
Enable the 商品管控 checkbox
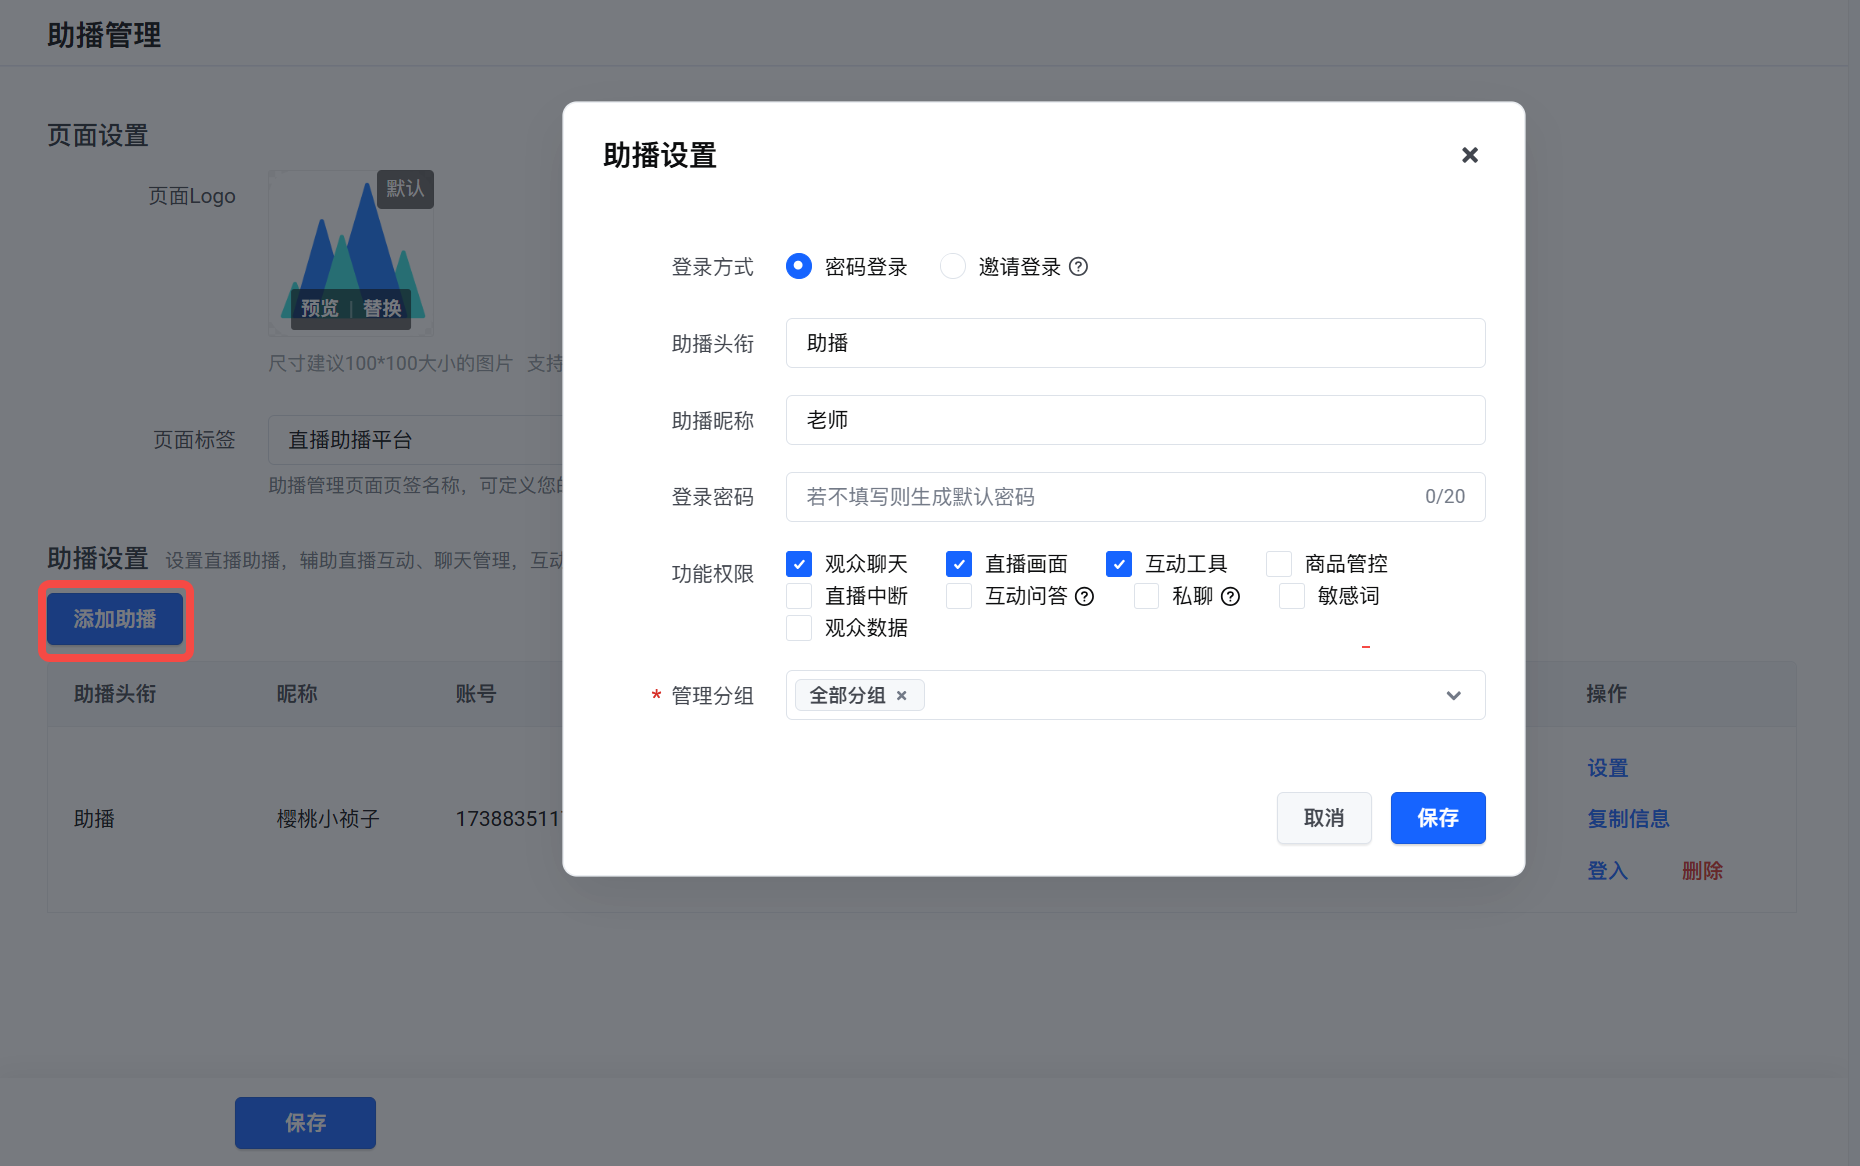click(x=1278, y=564)
